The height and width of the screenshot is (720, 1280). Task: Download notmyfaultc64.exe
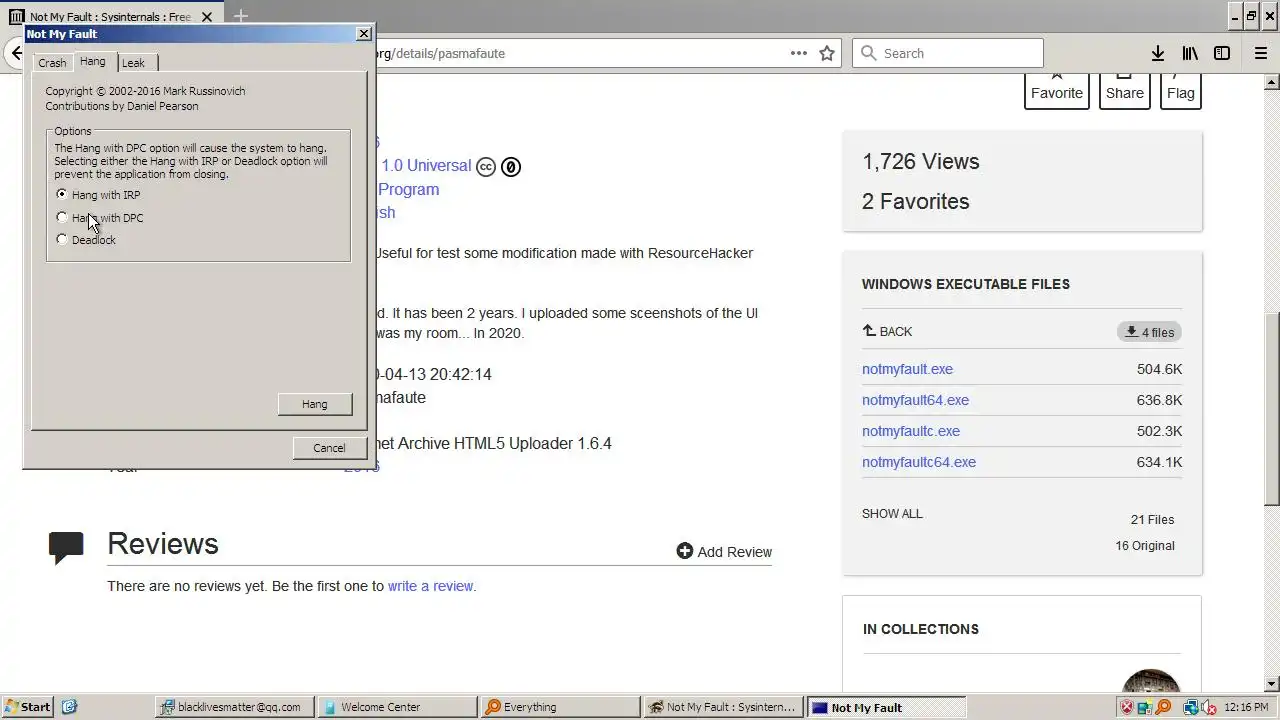coord(919,462)
